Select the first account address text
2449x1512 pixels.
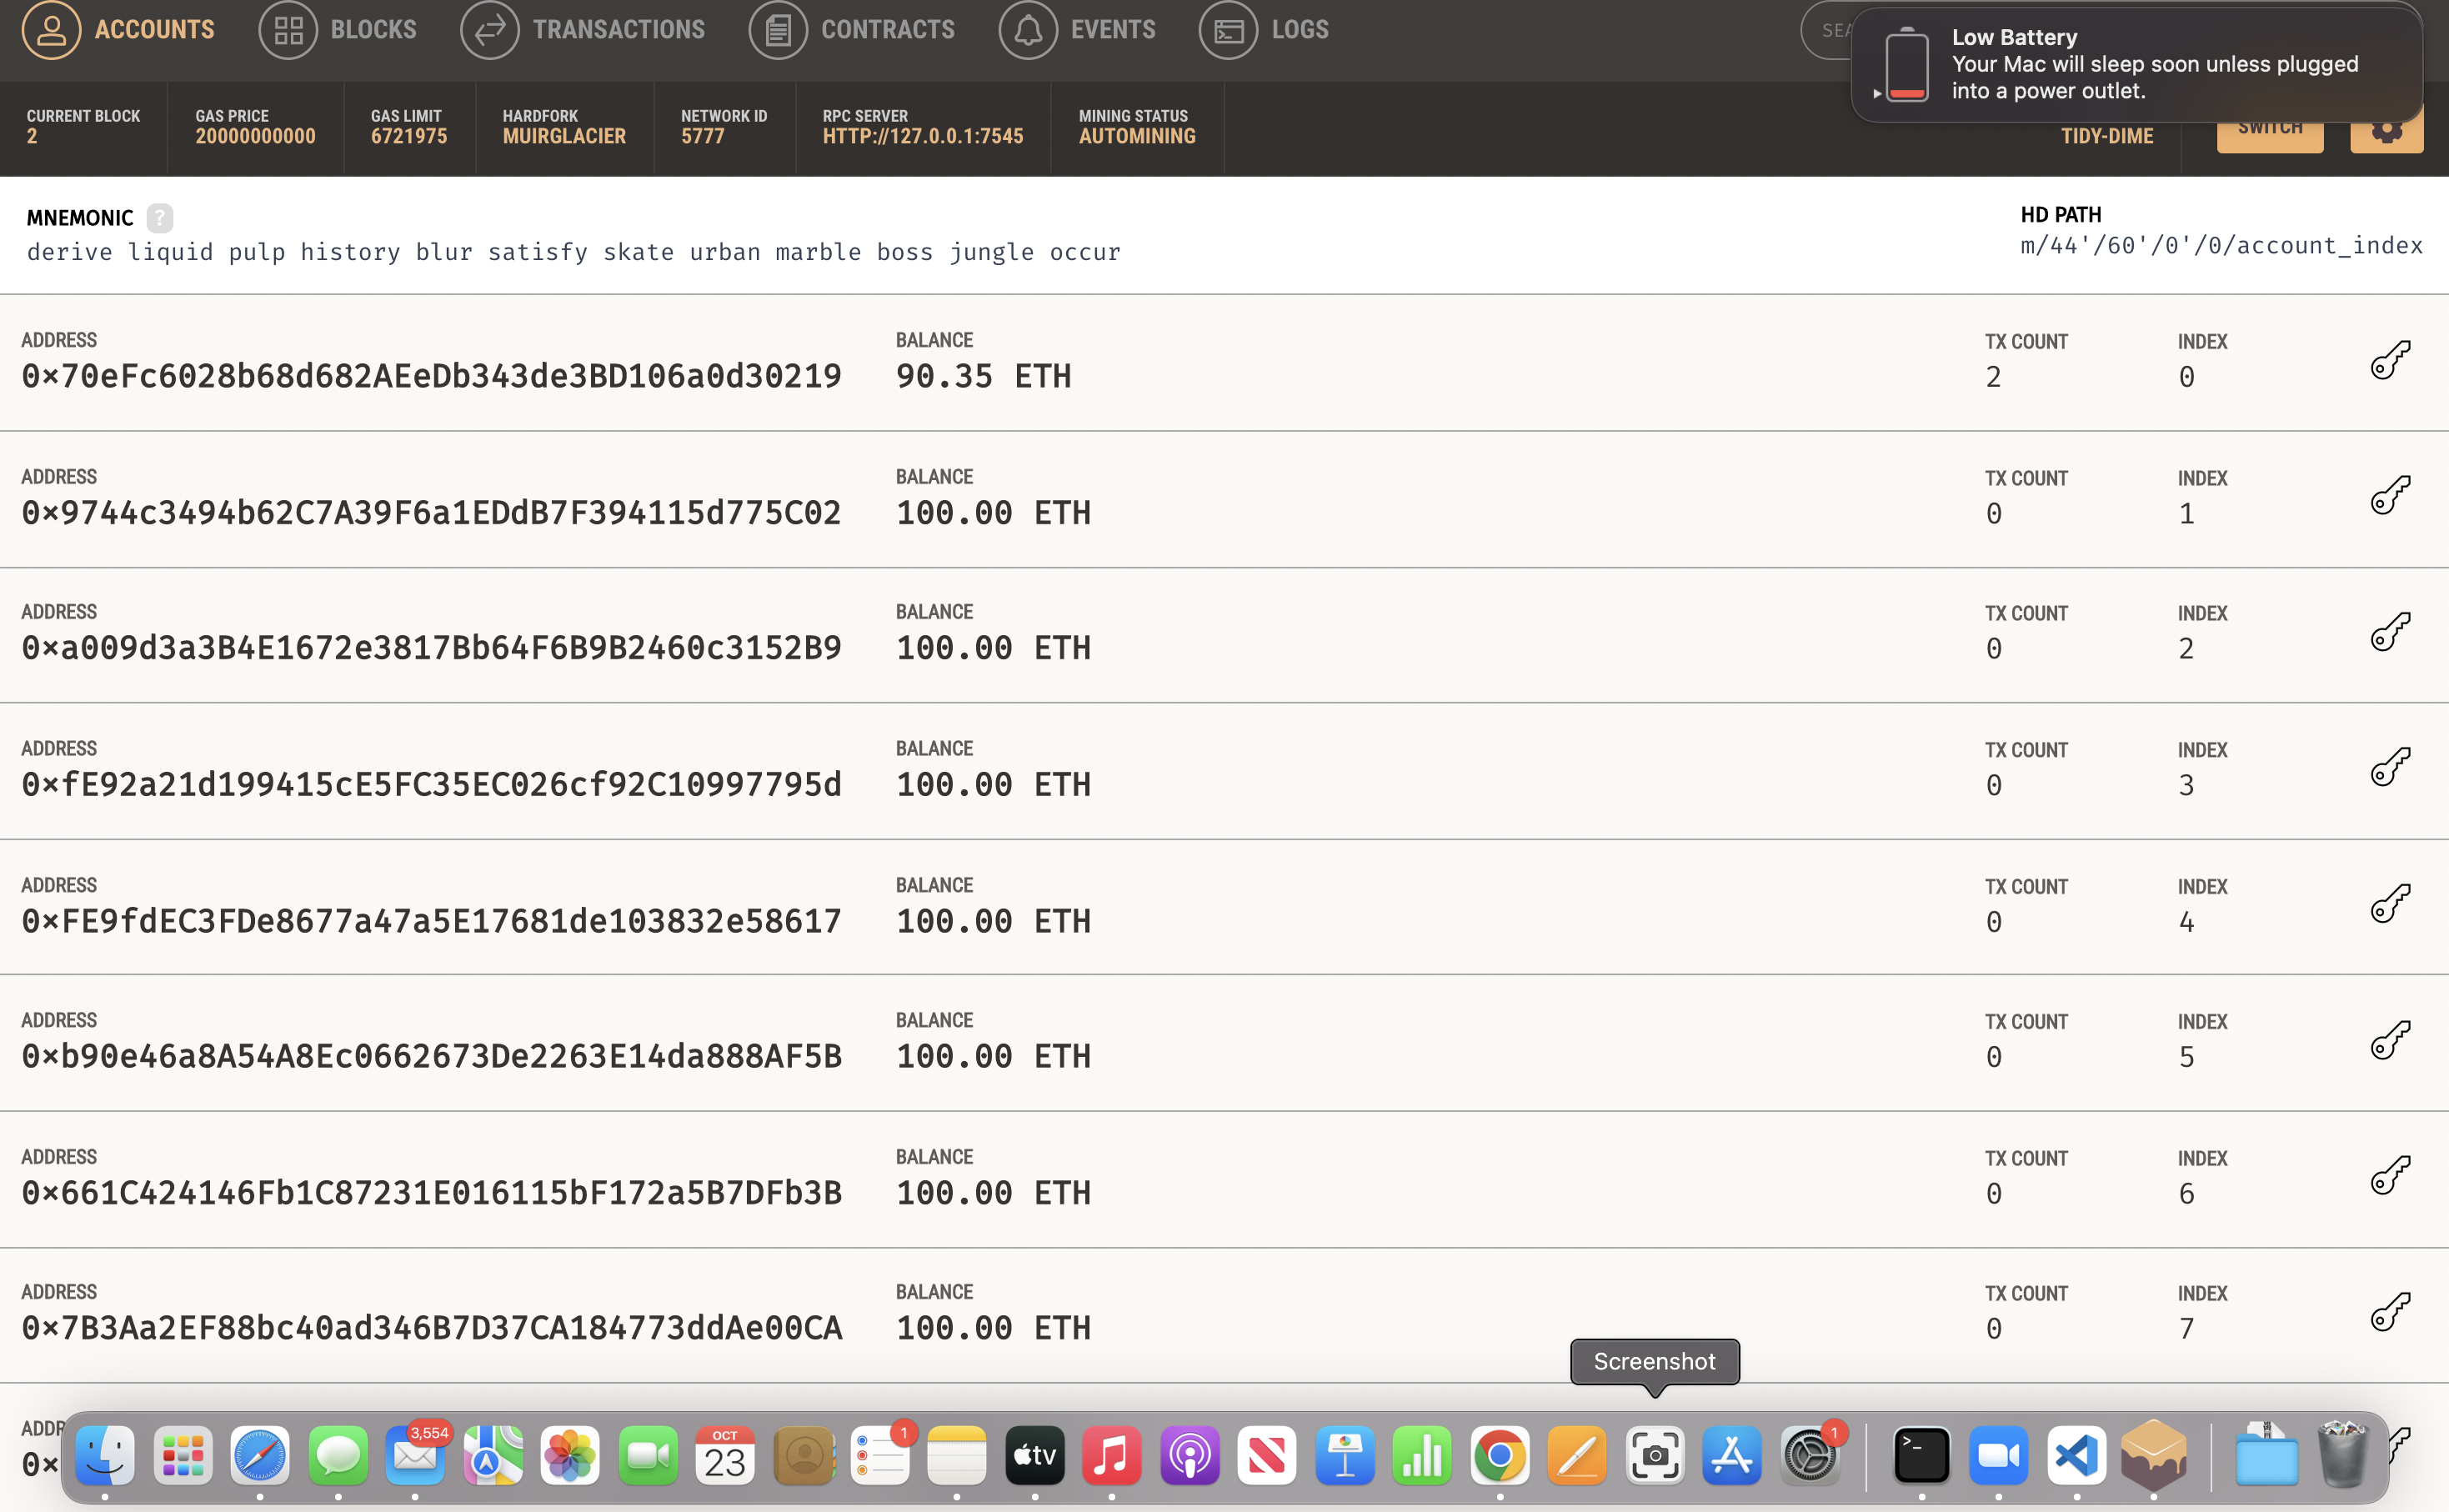pyautogui.click(x=431, y=377)
